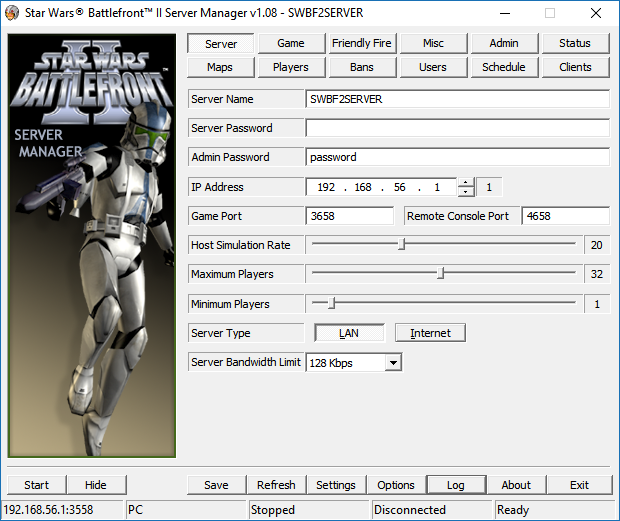Increase IP Address index with up arrow
This screenshot has width=620, height=521.
click(466, 182)
